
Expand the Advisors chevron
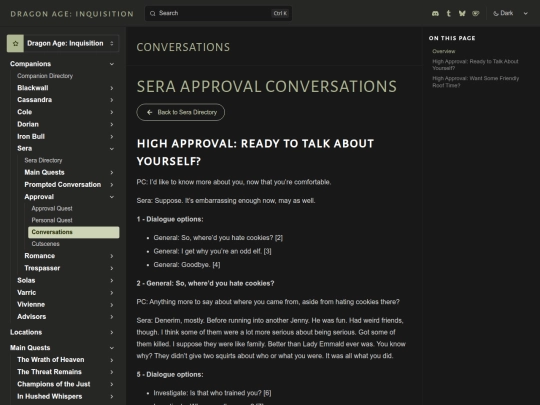pos(112,317)
